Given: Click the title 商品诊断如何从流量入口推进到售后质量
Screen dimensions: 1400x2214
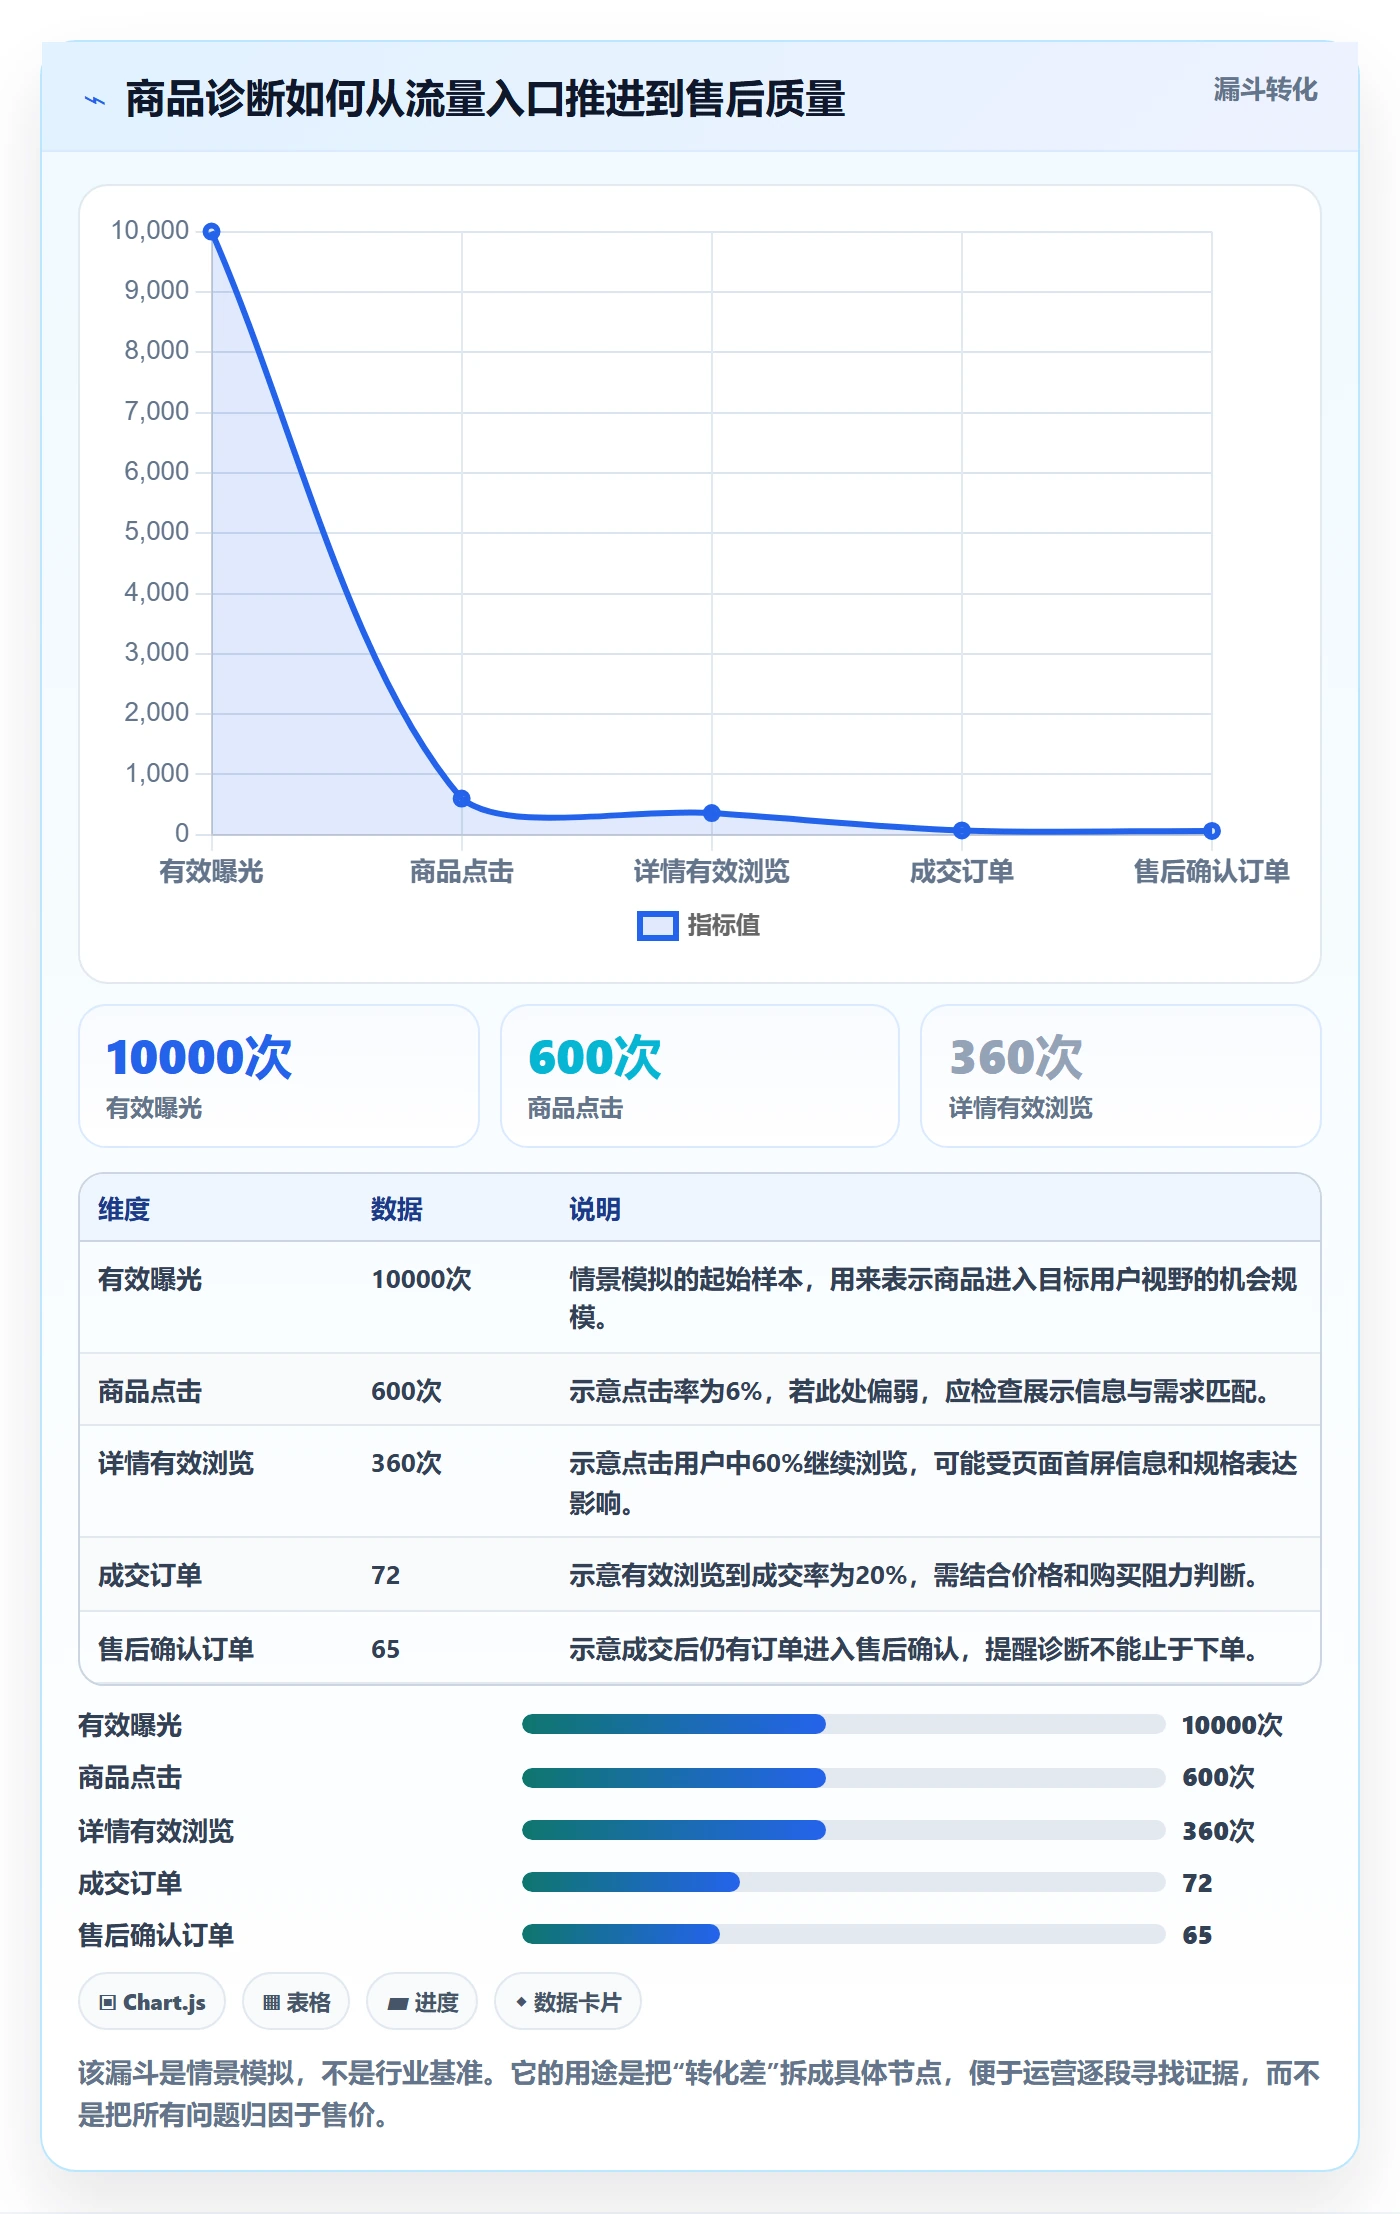Looking at the screenshot, I should tap(485, 99).
